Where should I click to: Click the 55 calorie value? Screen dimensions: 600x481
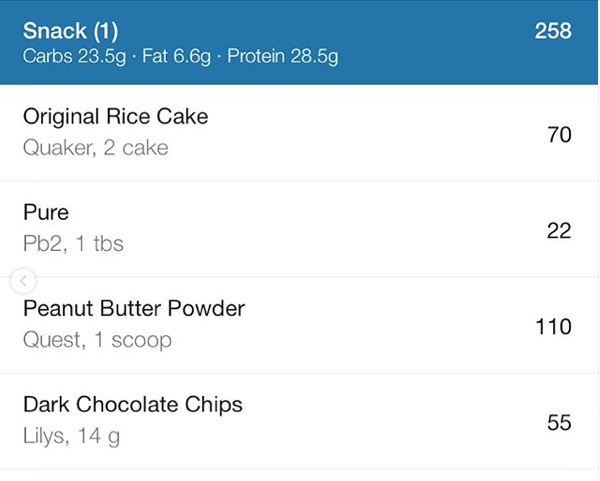pyautogui.click(x=559, y=422)
